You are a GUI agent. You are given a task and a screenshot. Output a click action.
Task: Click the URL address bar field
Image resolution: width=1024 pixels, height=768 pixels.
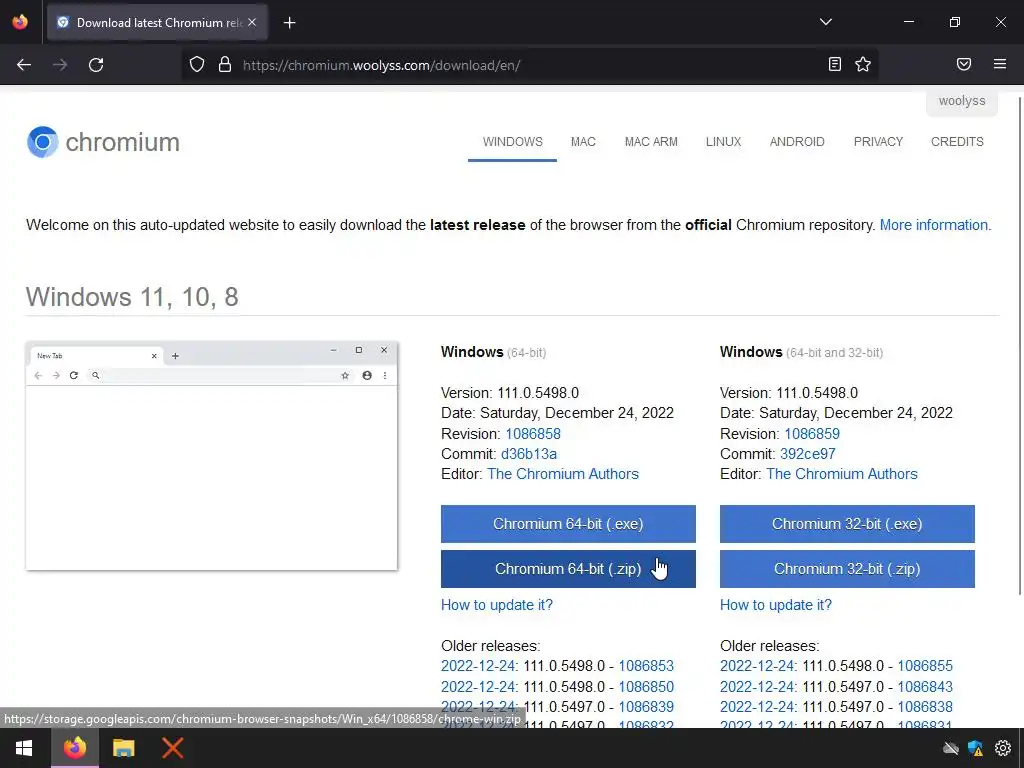(x=529, y=65)
